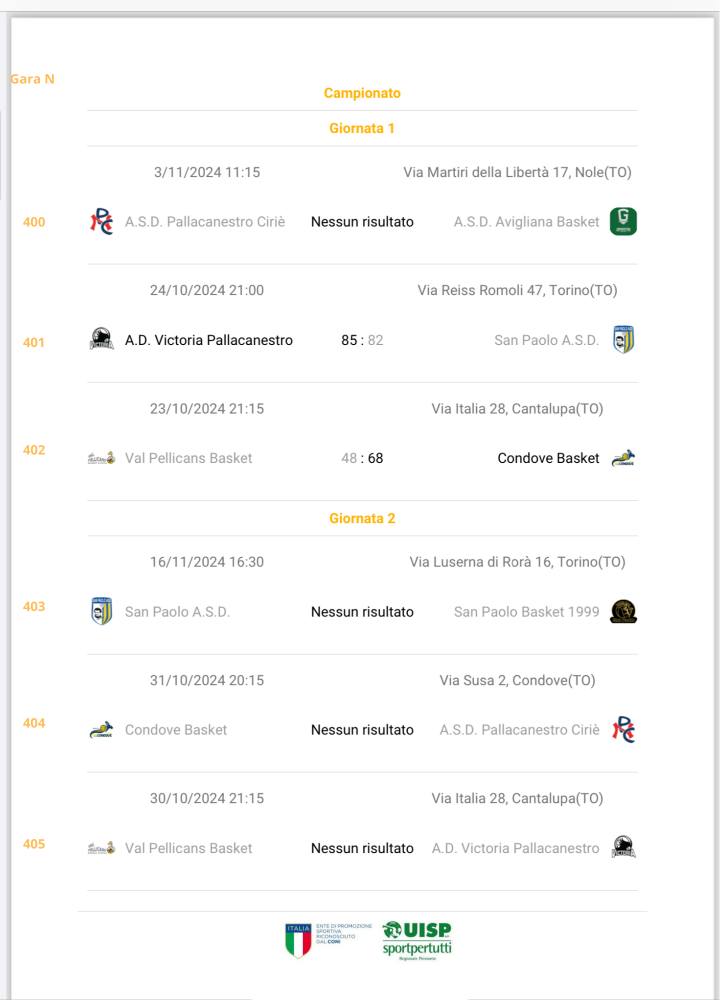Click Avigliana Basket green logo
Viewport: 720px width, 1000px height.
pyautogui.click(x=623, y=221)
